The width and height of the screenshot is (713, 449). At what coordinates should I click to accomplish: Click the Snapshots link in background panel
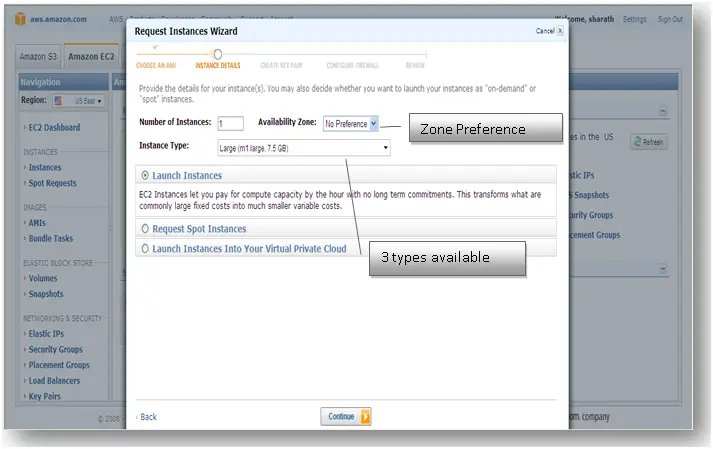point(589,195)
